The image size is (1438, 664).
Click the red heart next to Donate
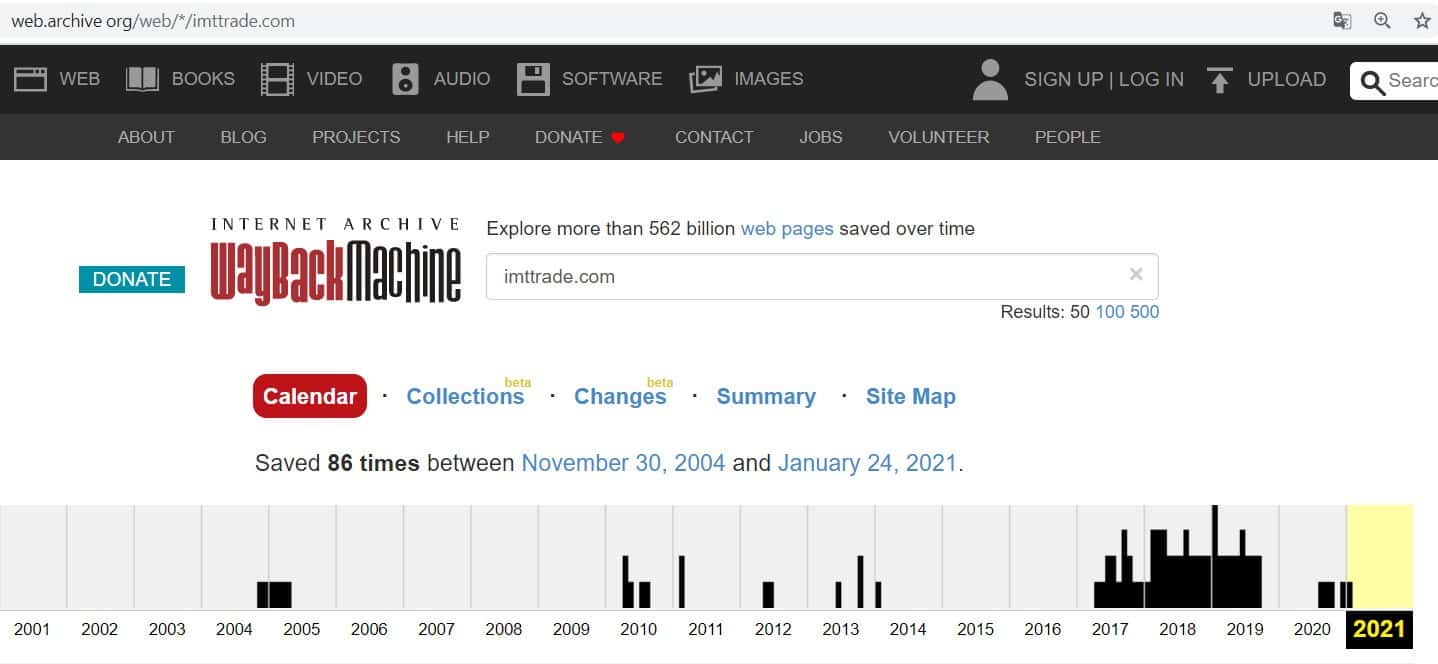(x=618, y=138)
